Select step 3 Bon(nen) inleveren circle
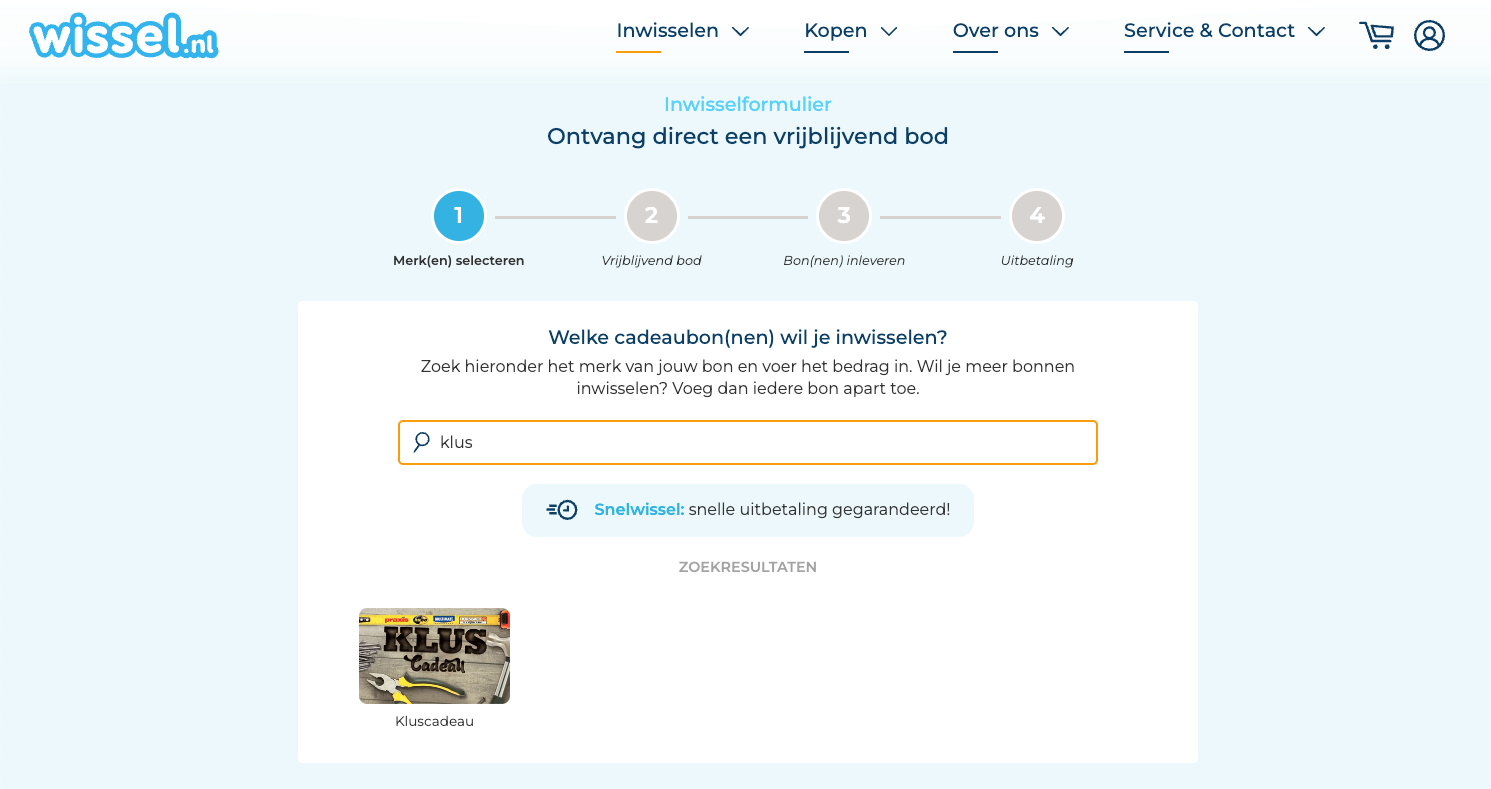Screen dimensions: 1491x789 point(844,216)
